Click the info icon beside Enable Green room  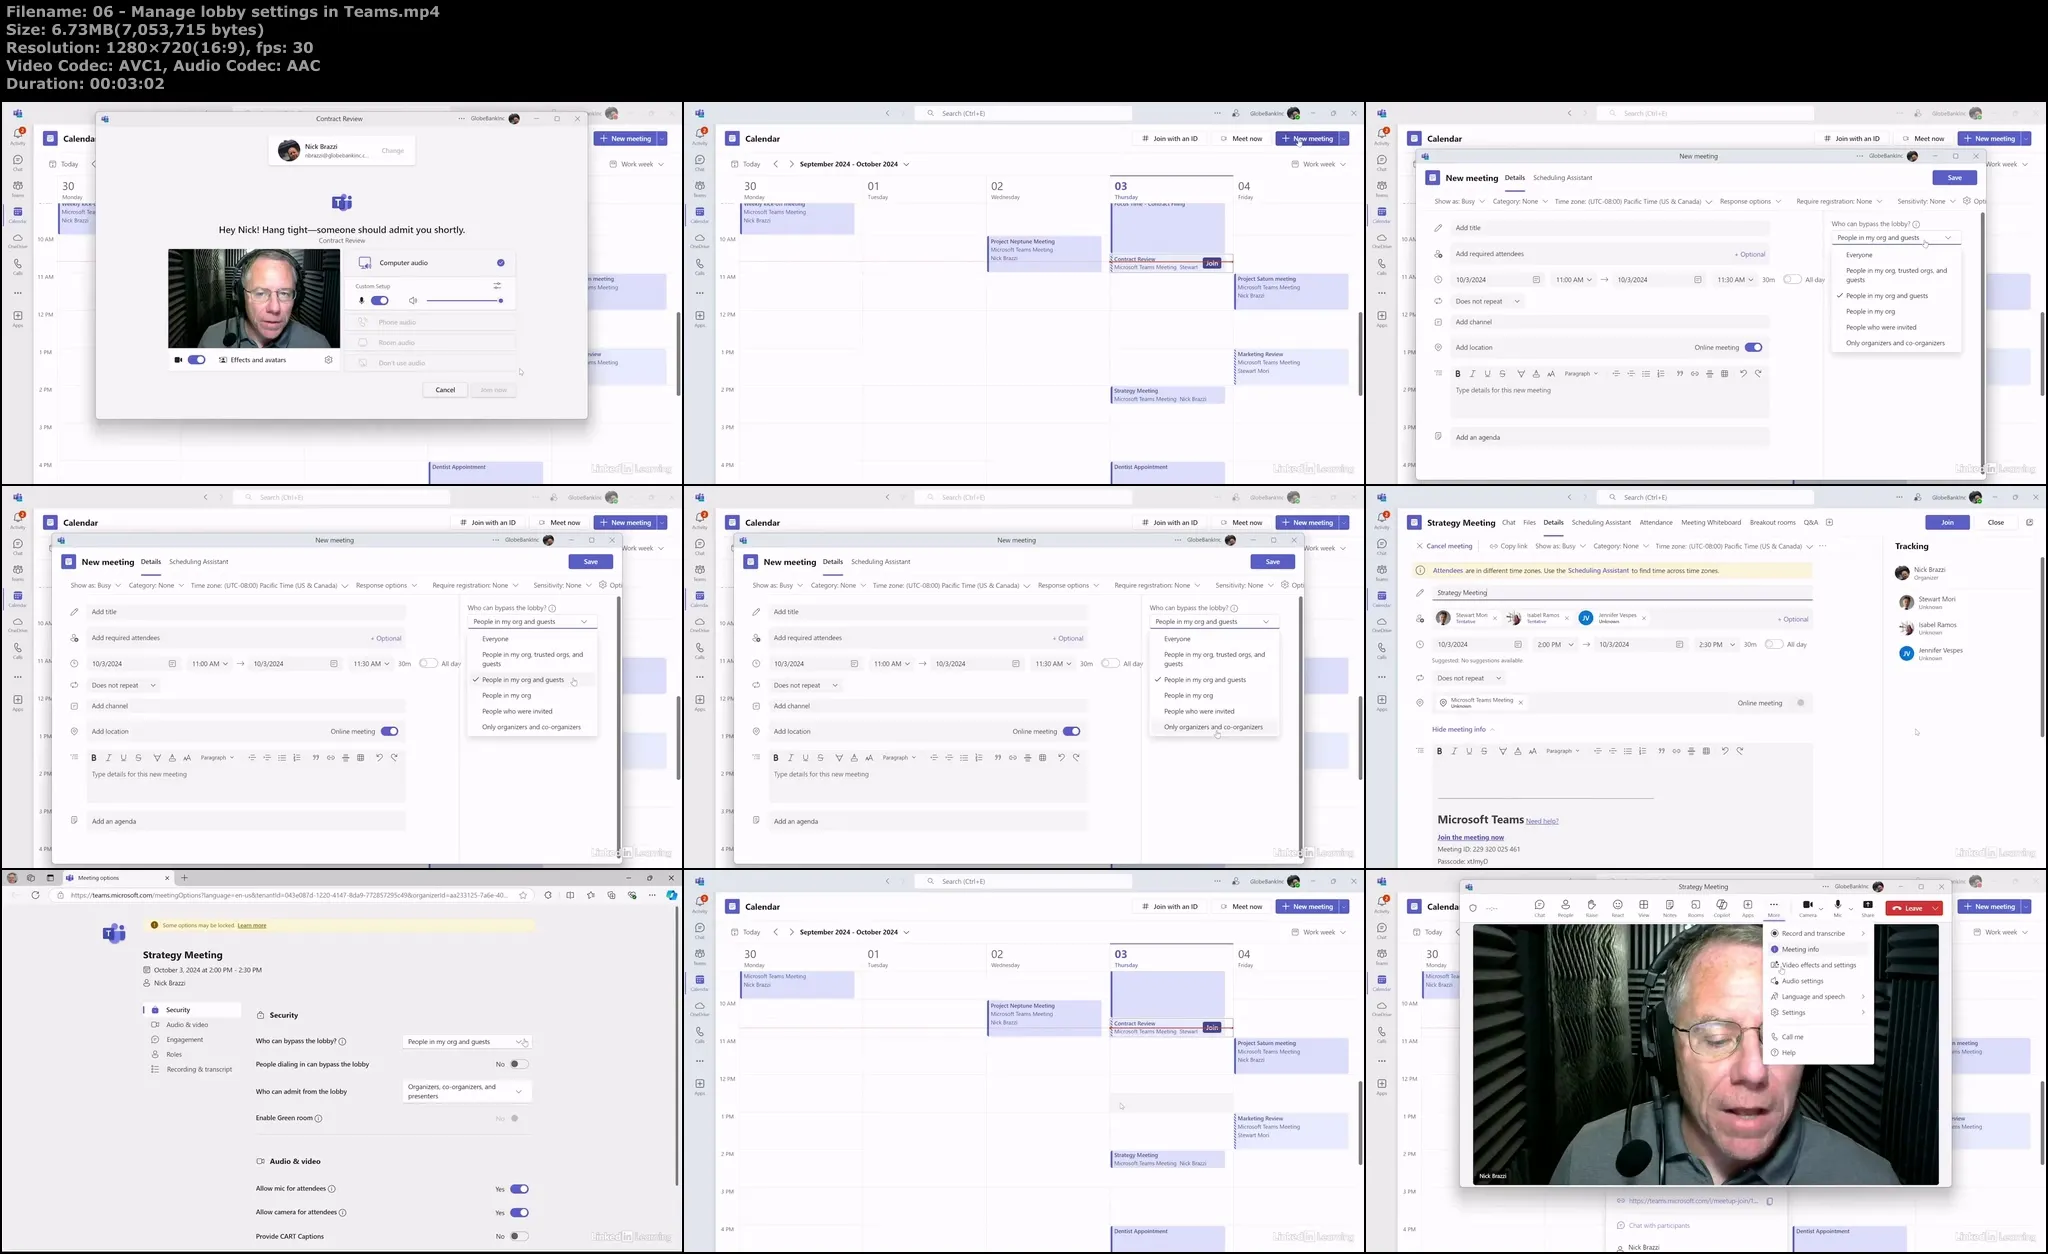pos(318,1119)
